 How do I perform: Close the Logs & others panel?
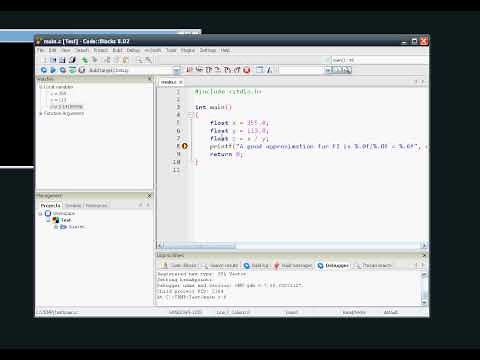[x=424, y=255]
